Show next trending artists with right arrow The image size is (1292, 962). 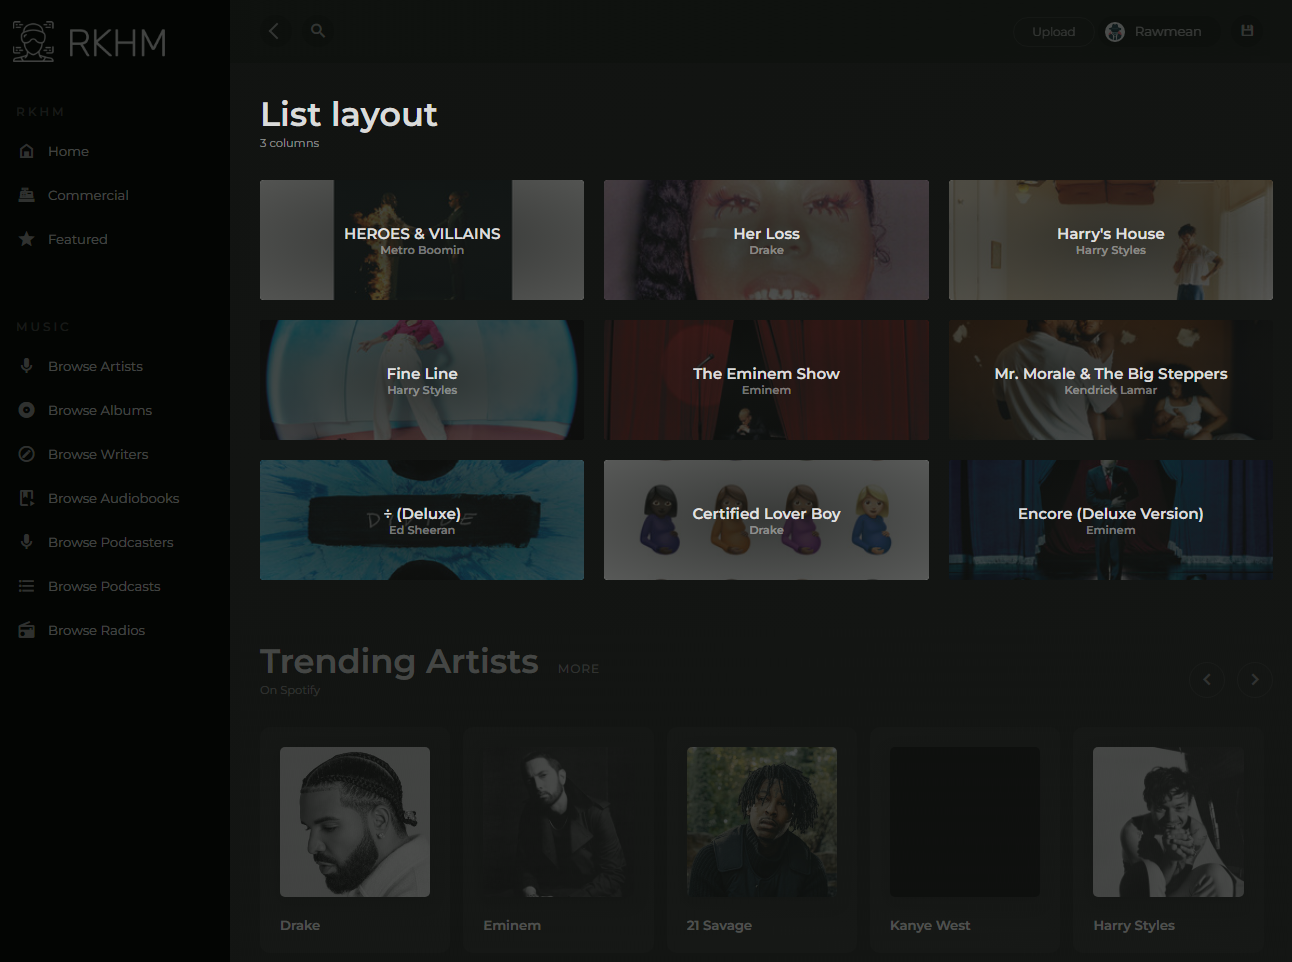[x=1255, y=680]
